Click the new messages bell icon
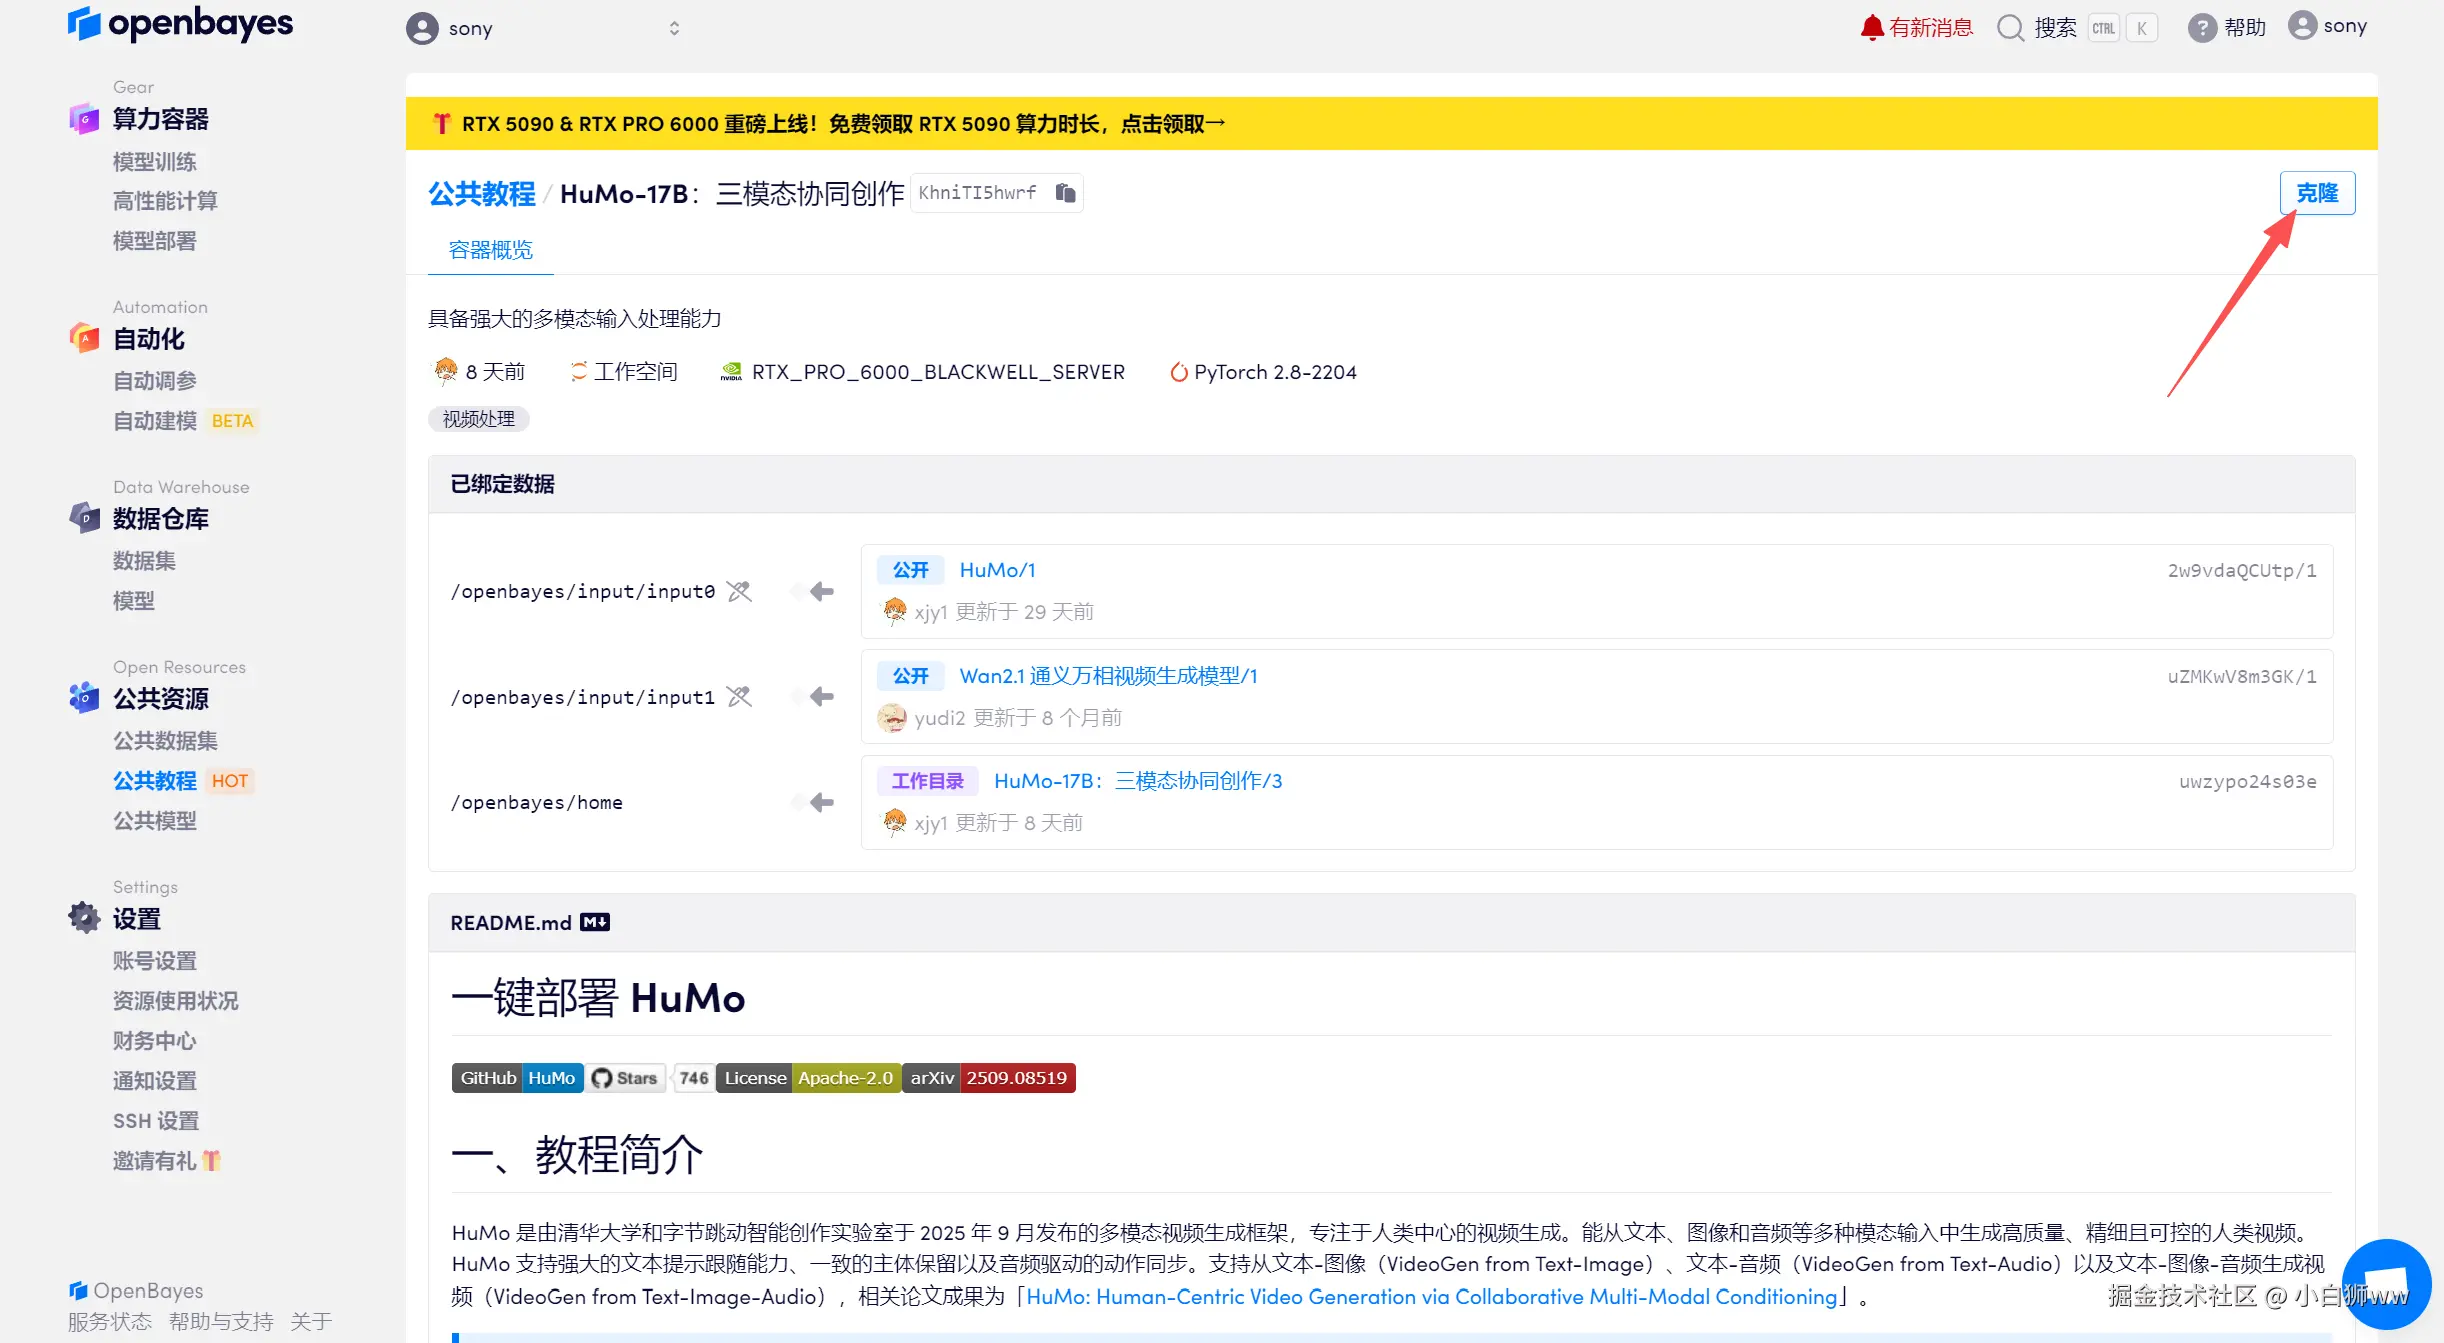Image resolution: width=2444 pixels, height=1343 pixels. coord(1871,27)
